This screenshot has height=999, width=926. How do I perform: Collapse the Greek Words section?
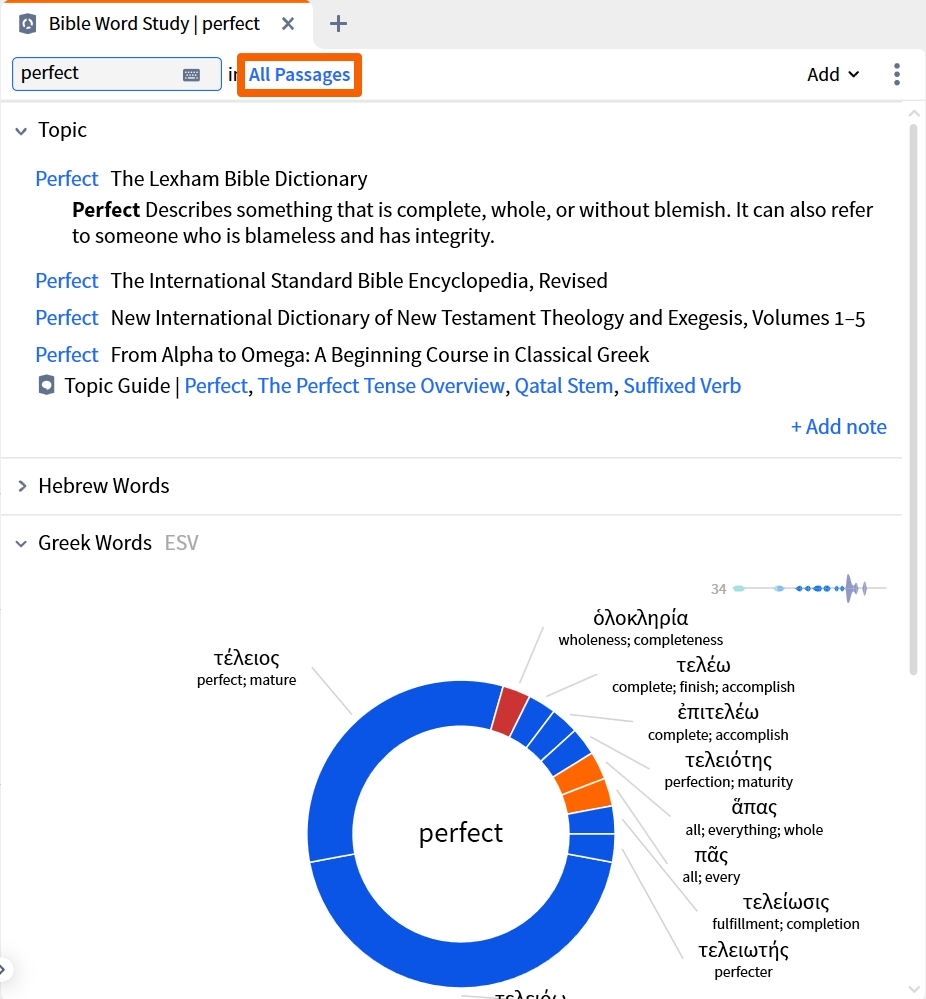(x=21, y=543)
